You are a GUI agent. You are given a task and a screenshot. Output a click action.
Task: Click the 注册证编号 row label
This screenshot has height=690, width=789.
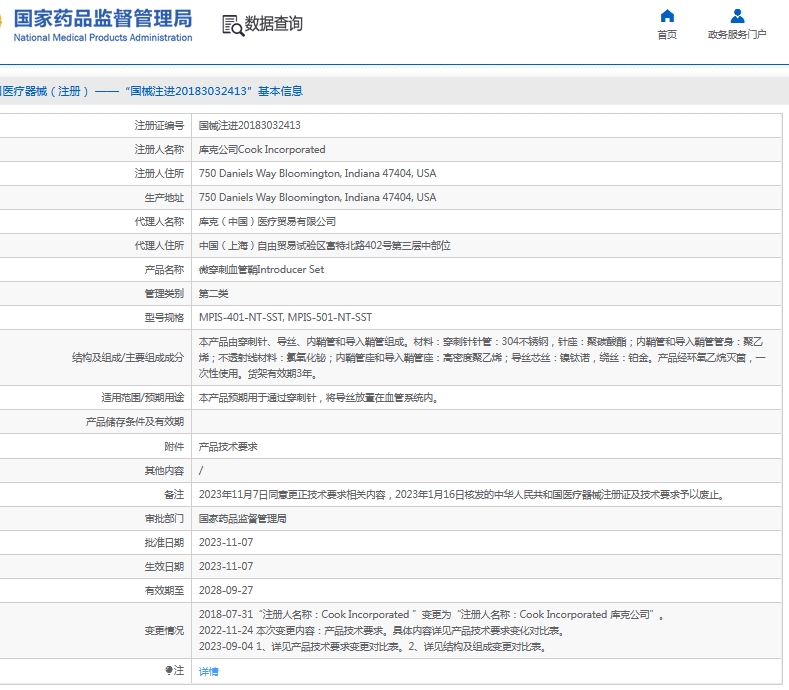pyautogui.click(x=159, y=125)
